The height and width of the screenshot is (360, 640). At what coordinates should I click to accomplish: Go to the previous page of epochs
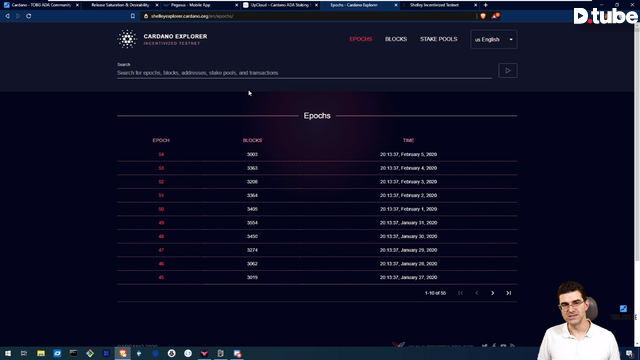(476, 293)
